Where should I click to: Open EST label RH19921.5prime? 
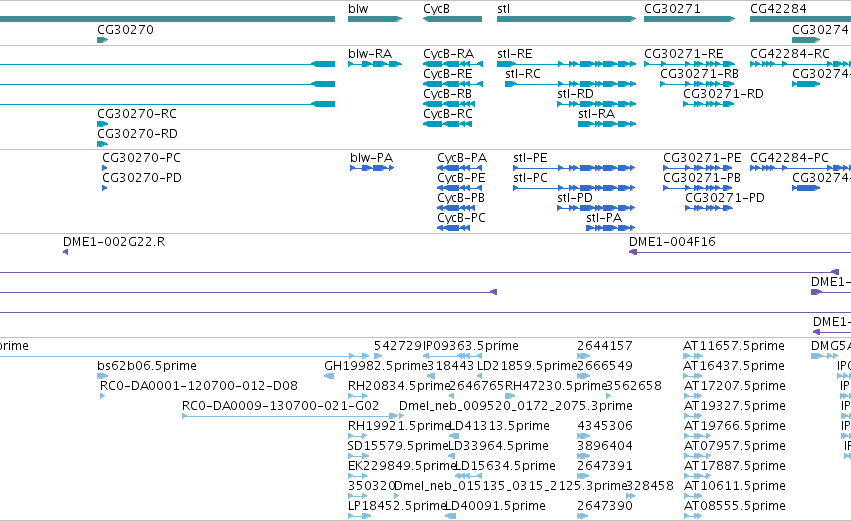[399, 426]
